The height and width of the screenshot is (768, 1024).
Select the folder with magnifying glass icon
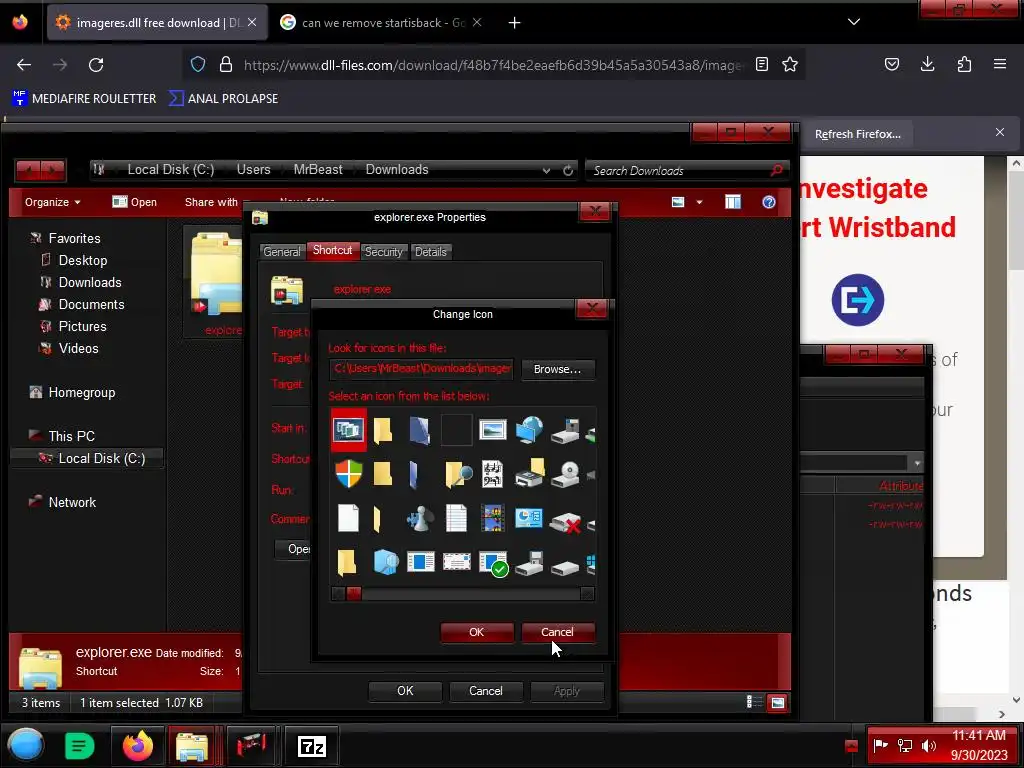tap(458, 474)
